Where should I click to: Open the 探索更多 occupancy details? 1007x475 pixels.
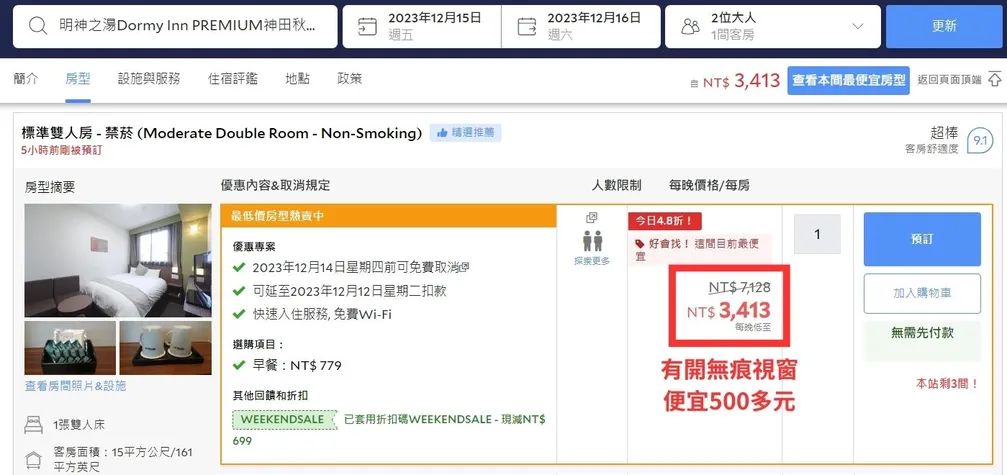(592, 260)
